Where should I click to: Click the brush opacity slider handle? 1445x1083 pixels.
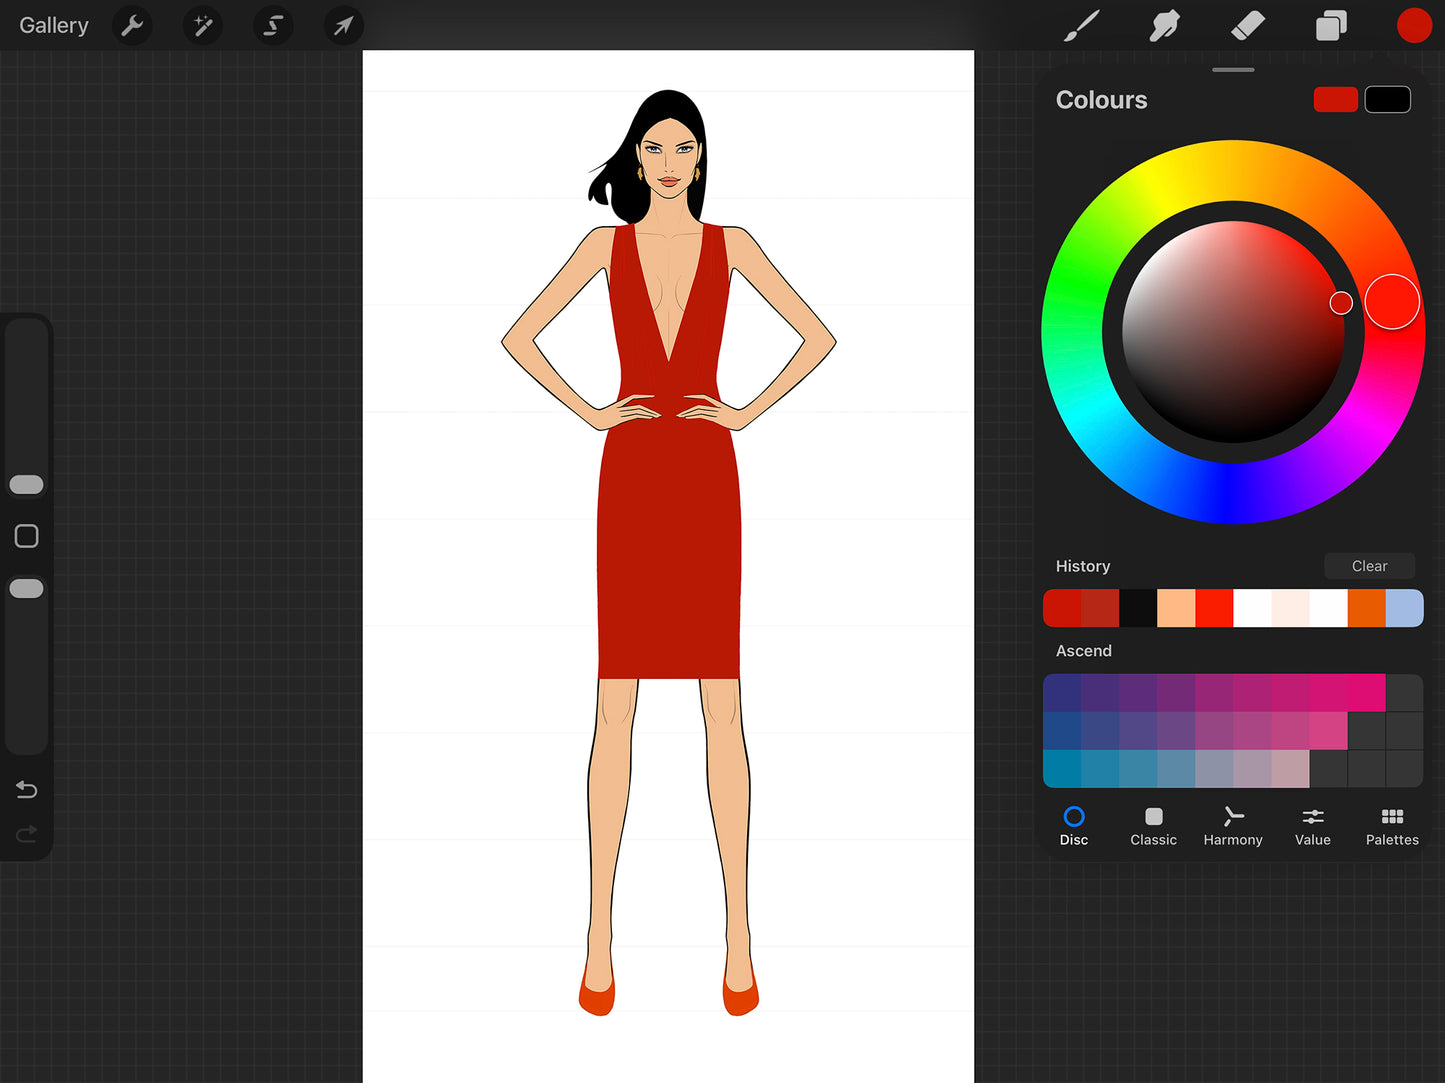(26, 588)
